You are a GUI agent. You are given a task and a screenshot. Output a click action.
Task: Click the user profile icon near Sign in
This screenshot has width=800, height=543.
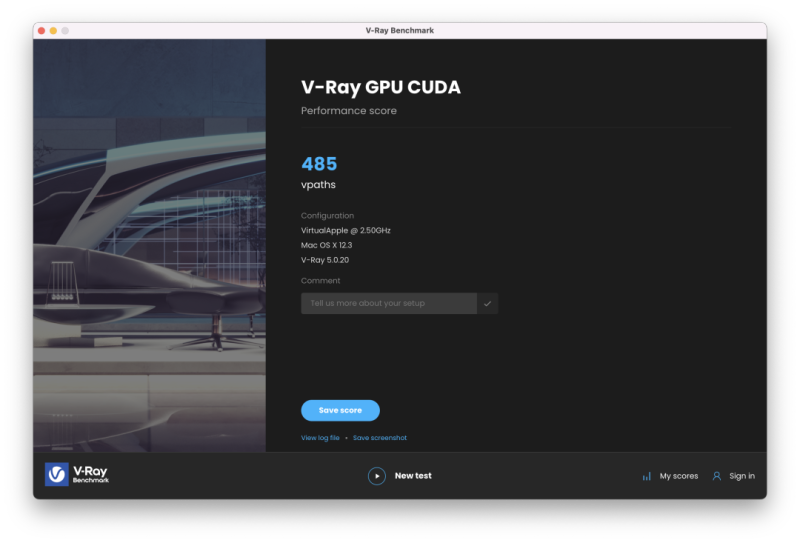point(717,476)
